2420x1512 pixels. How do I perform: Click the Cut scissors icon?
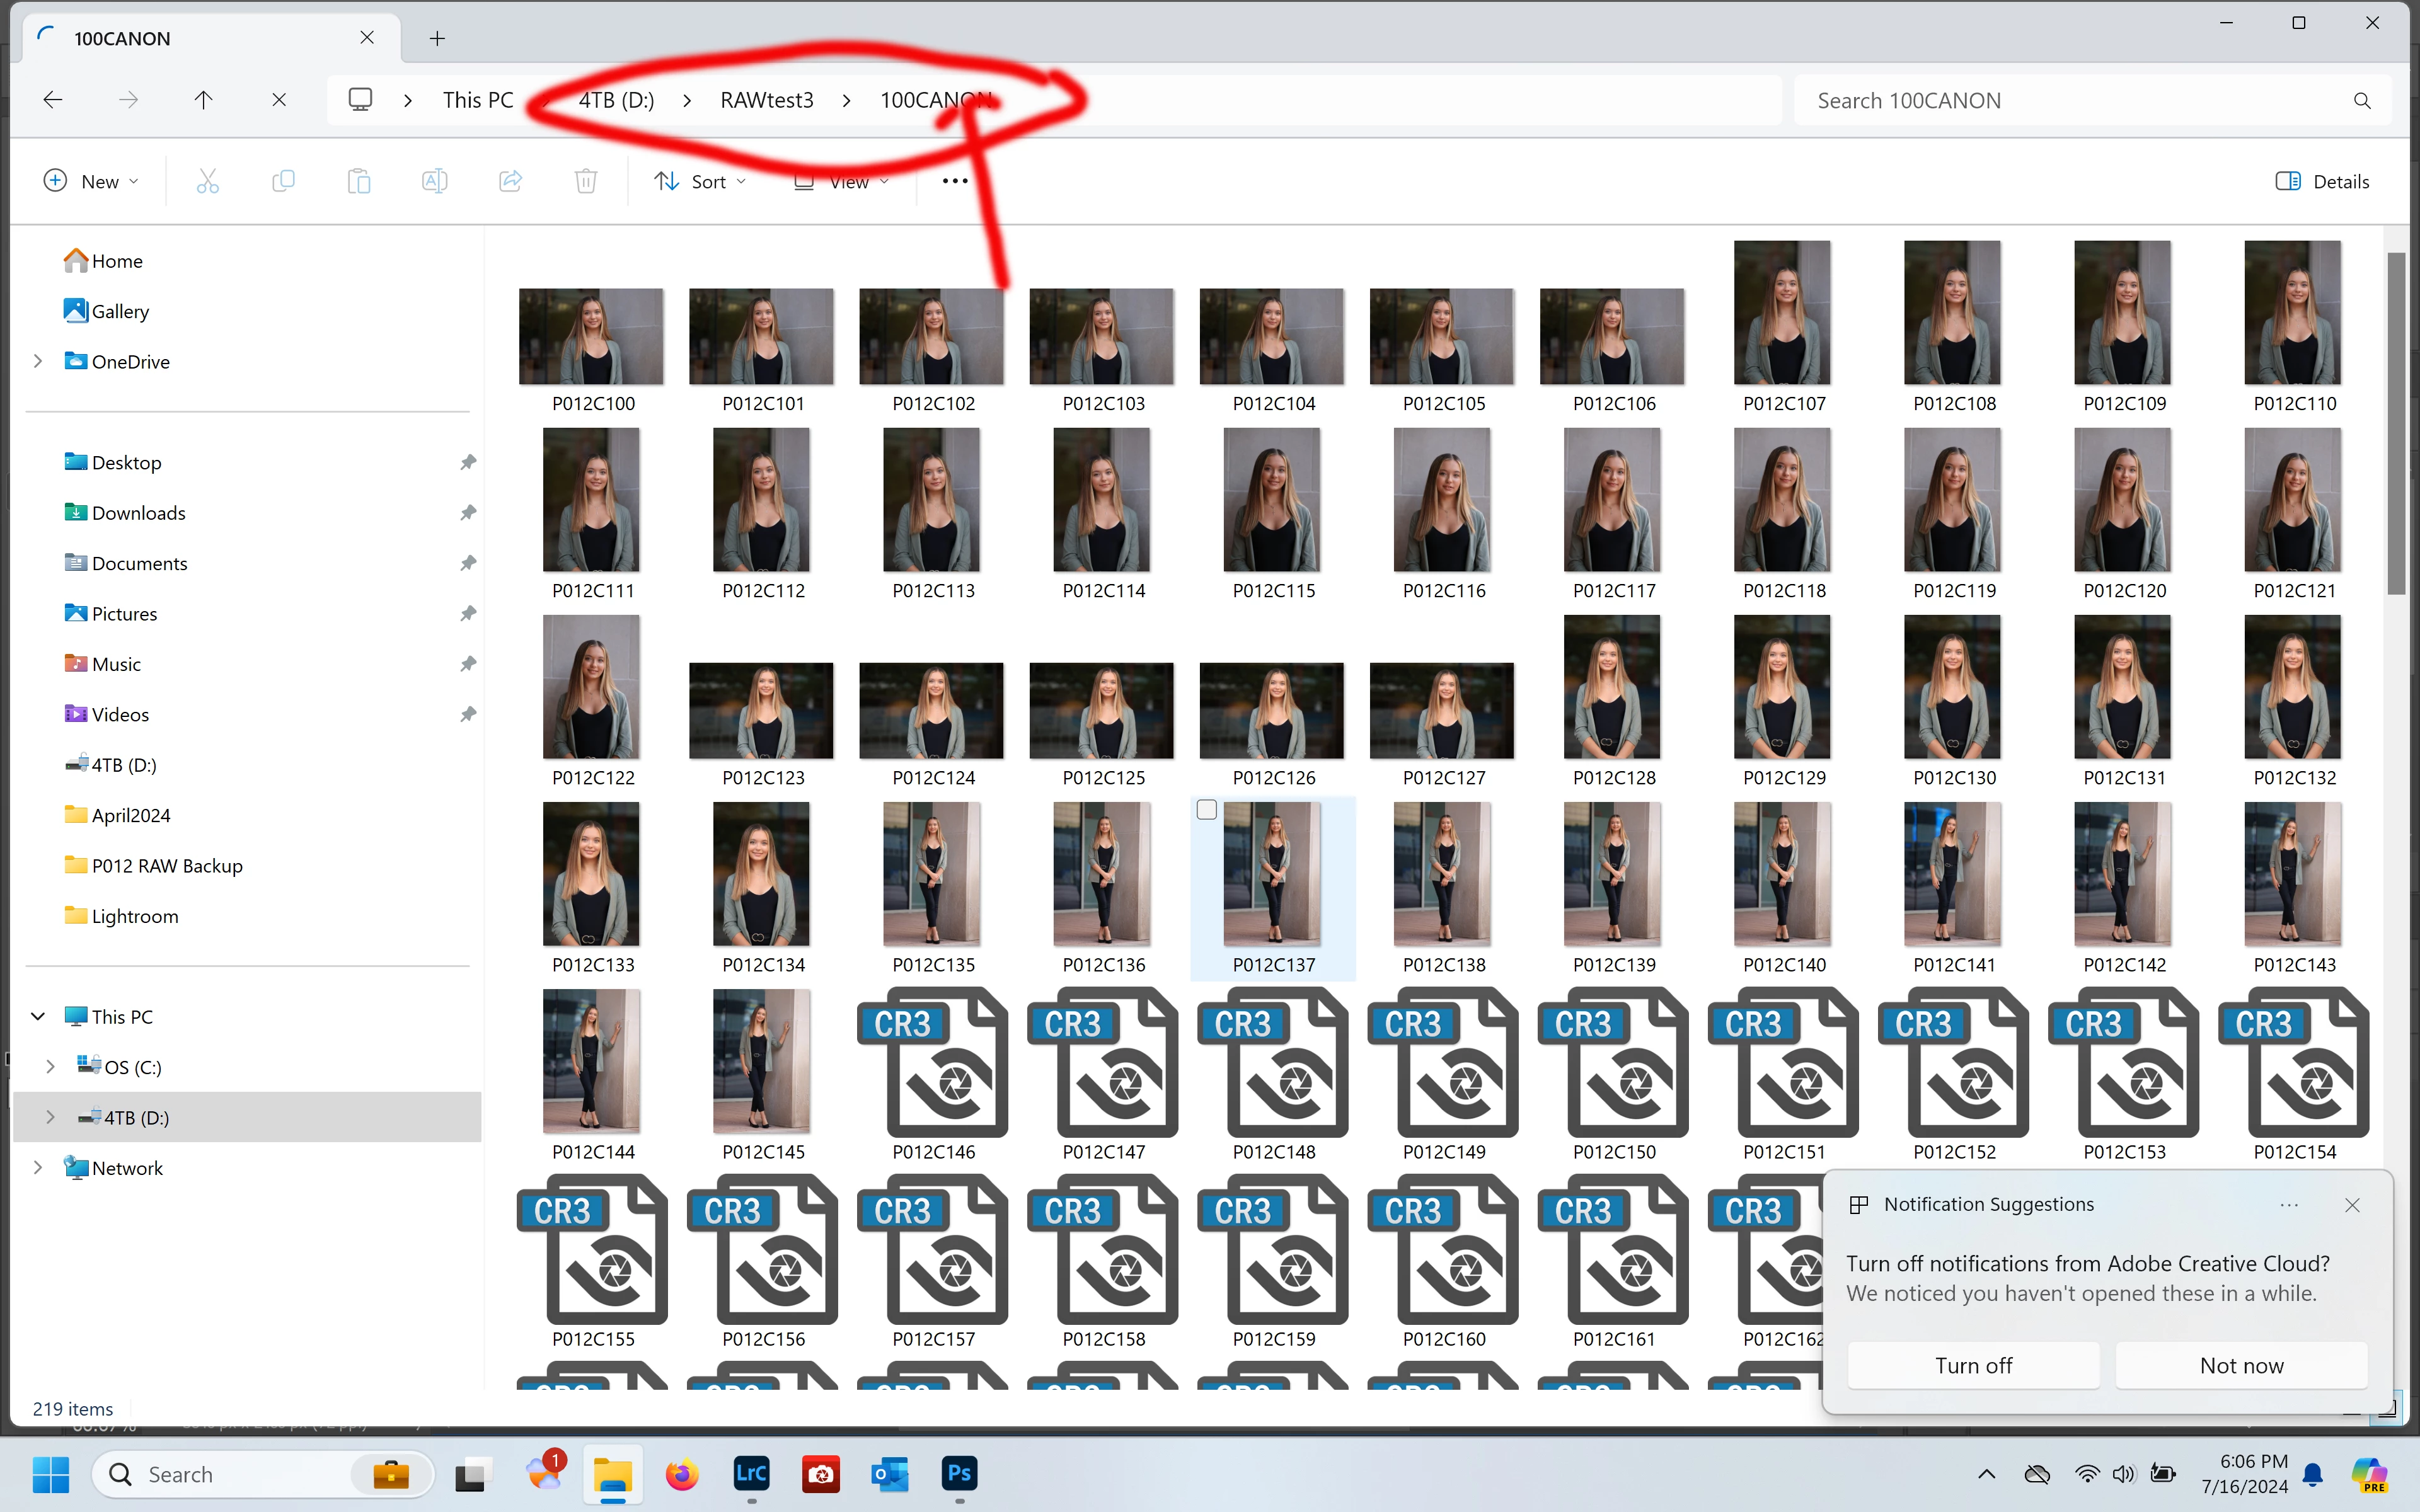[207, 181]
